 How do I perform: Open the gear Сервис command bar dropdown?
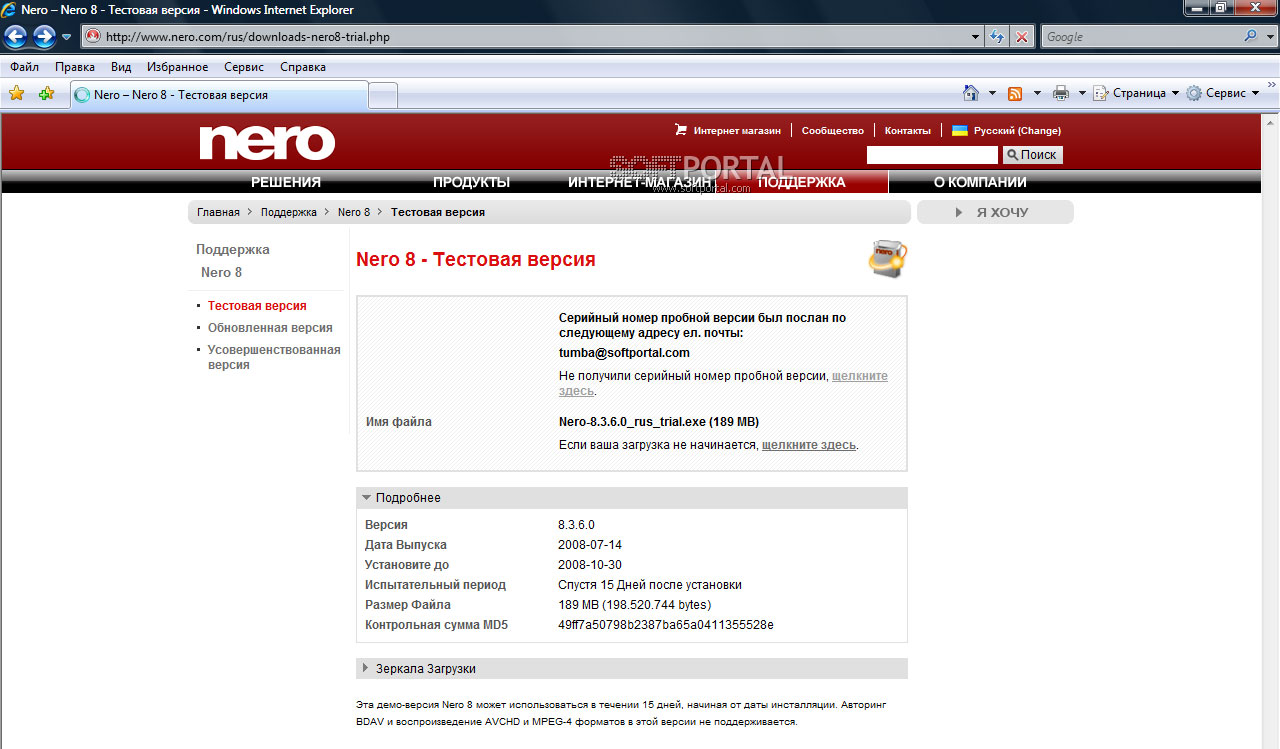click(1223, 93)
